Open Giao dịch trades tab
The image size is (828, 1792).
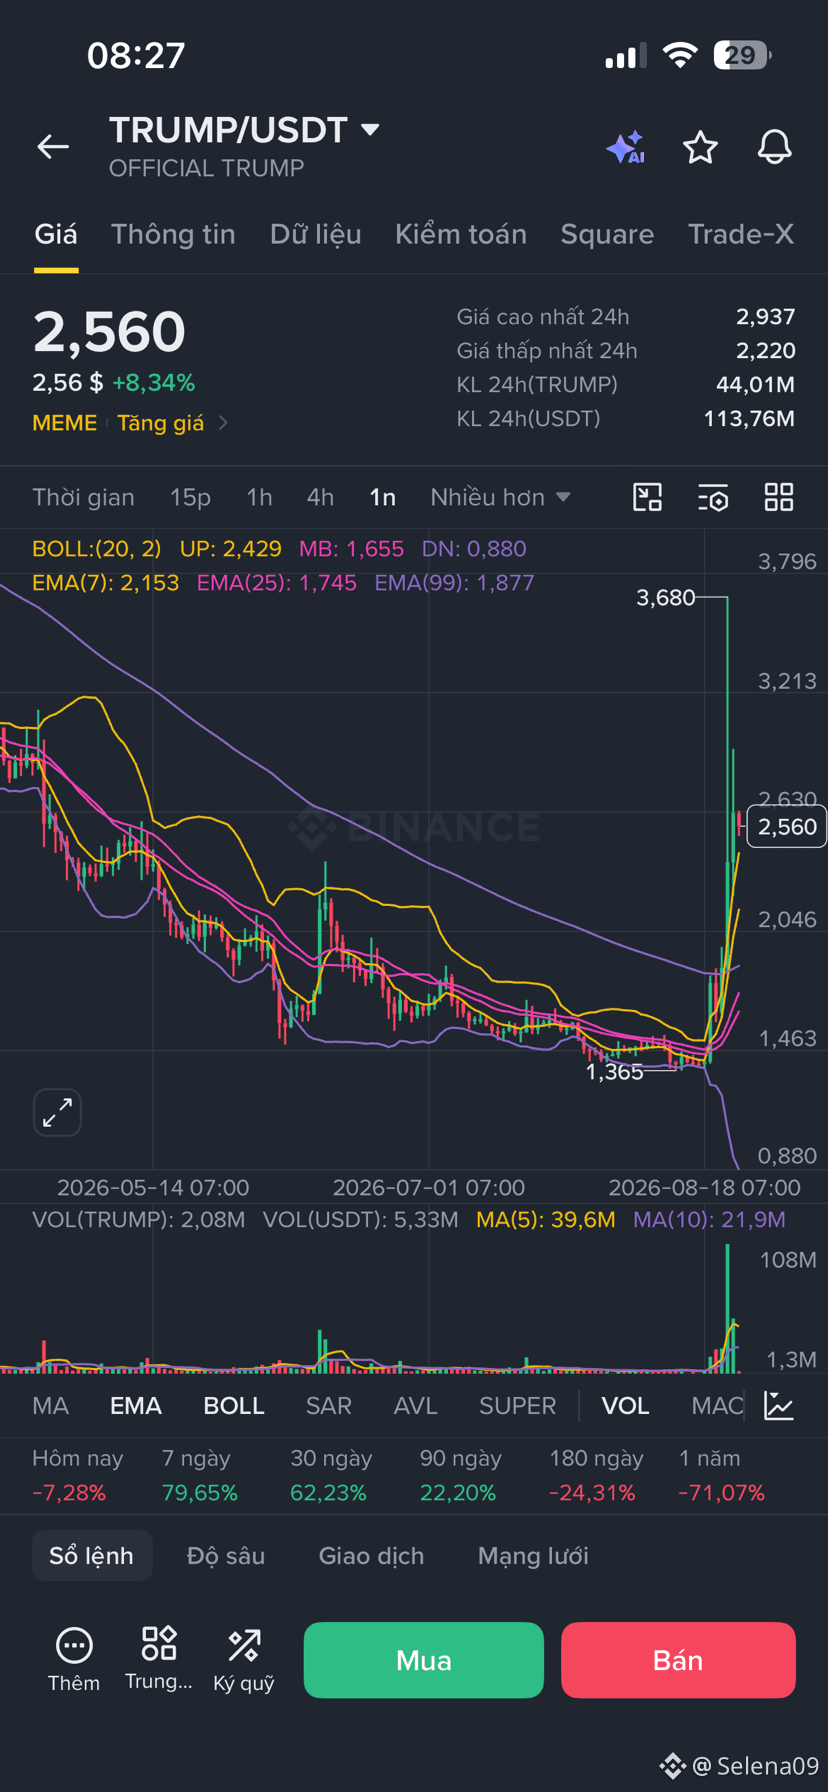(x=371, y=1555)
